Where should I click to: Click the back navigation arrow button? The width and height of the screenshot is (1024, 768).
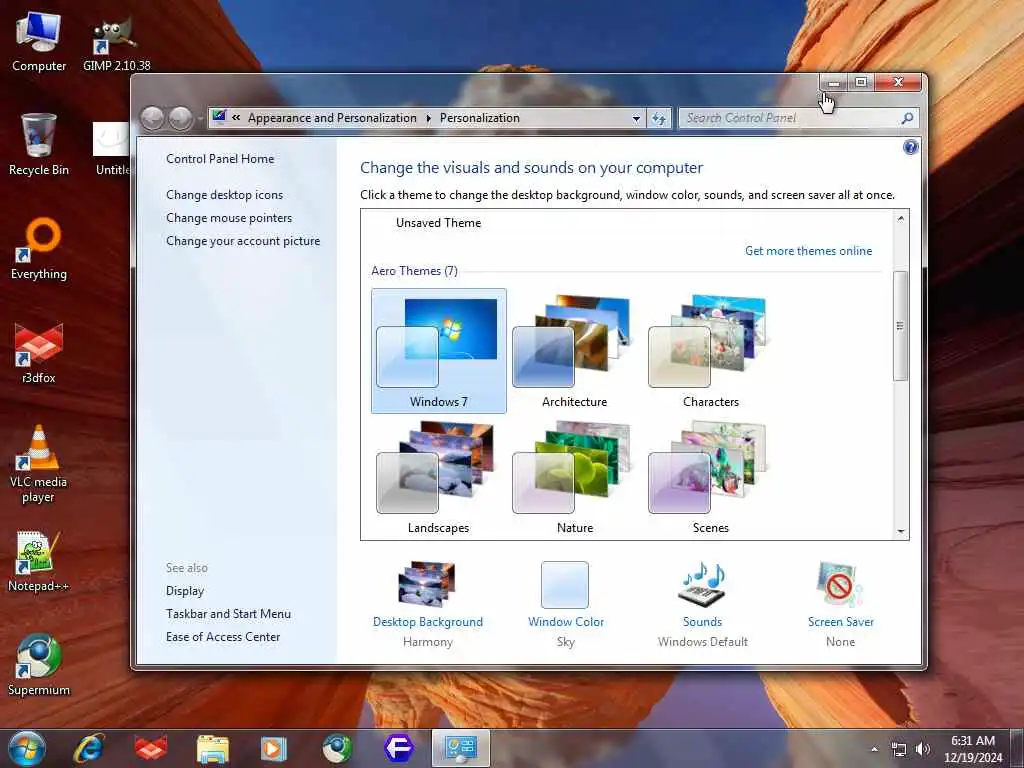coord(152,119)
